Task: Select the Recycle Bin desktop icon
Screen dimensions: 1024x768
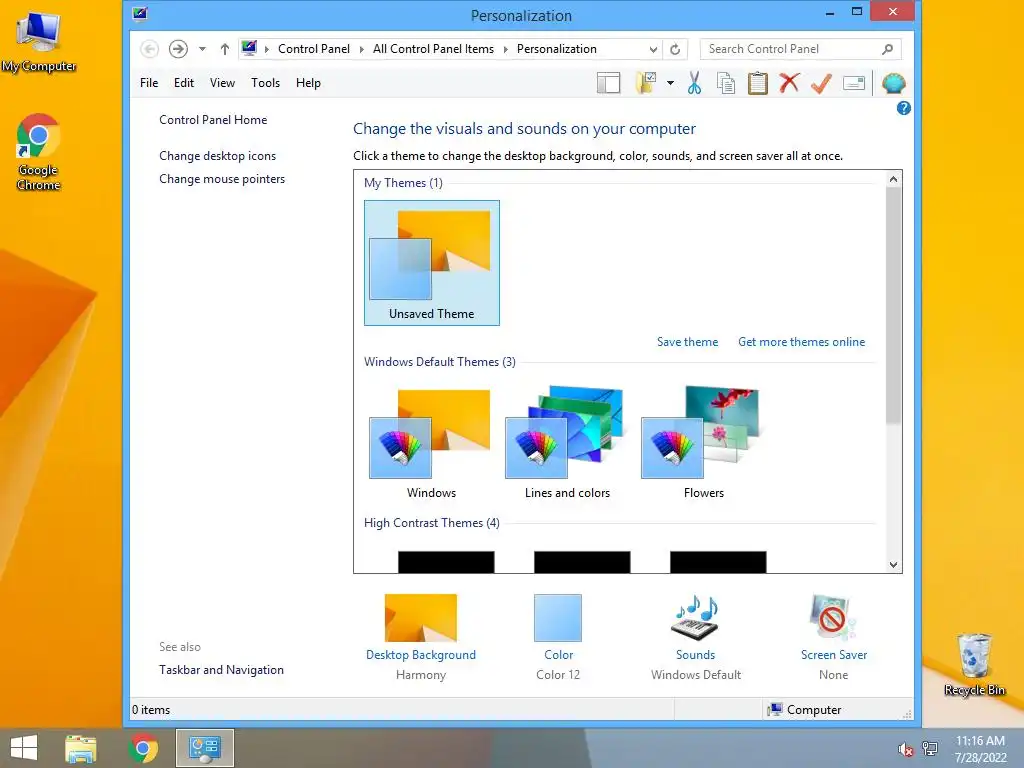Action: coord(974,664)
